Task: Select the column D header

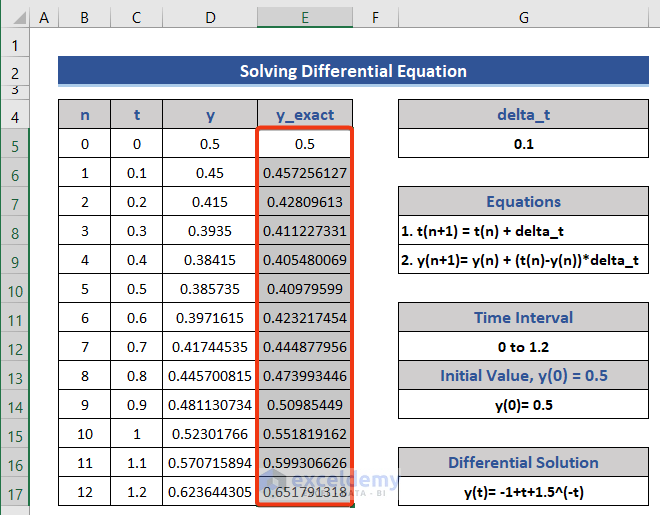Action: point(209,18)
